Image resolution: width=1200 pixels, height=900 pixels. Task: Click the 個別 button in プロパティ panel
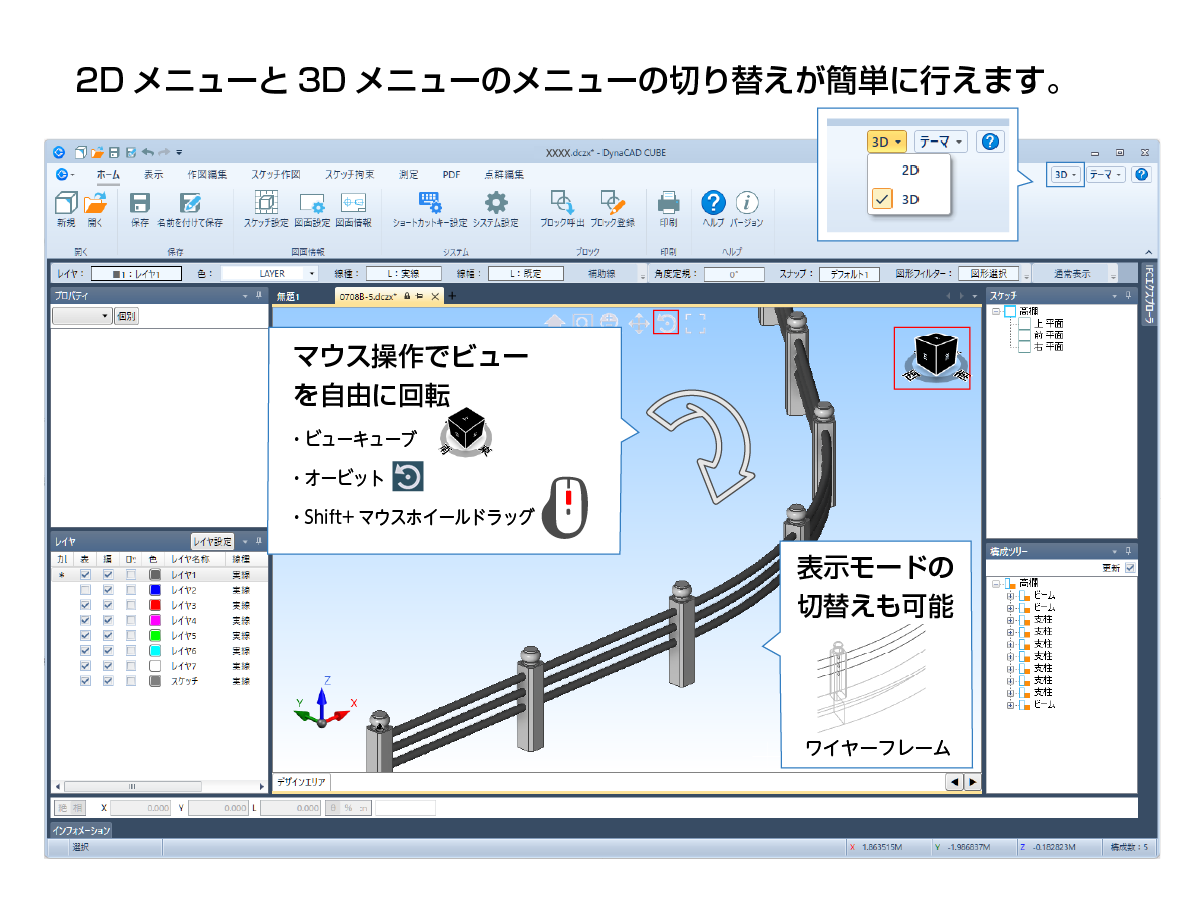point(126,316)
